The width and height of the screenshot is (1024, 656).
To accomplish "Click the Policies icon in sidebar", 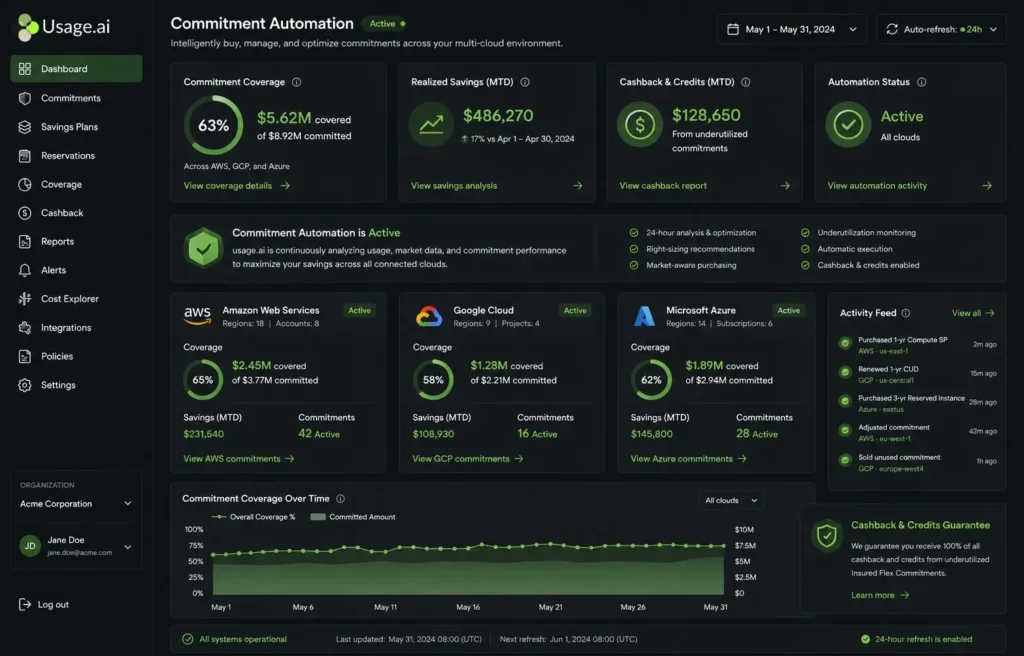I will tap(25, 356).
